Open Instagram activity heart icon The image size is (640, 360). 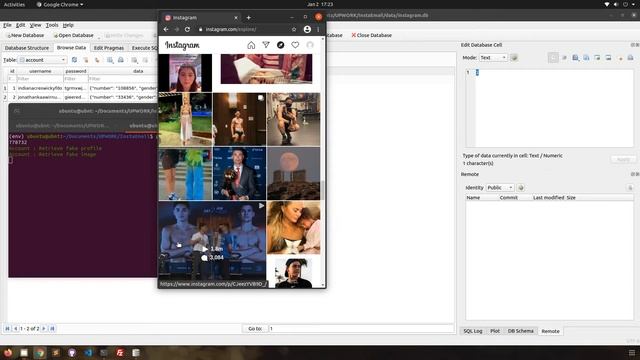coord(295,45)
